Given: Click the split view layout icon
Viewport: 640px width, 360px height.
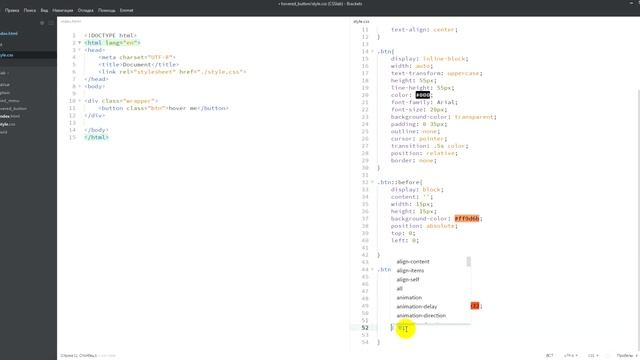Looking at the screenshot, I should (51, 23).
